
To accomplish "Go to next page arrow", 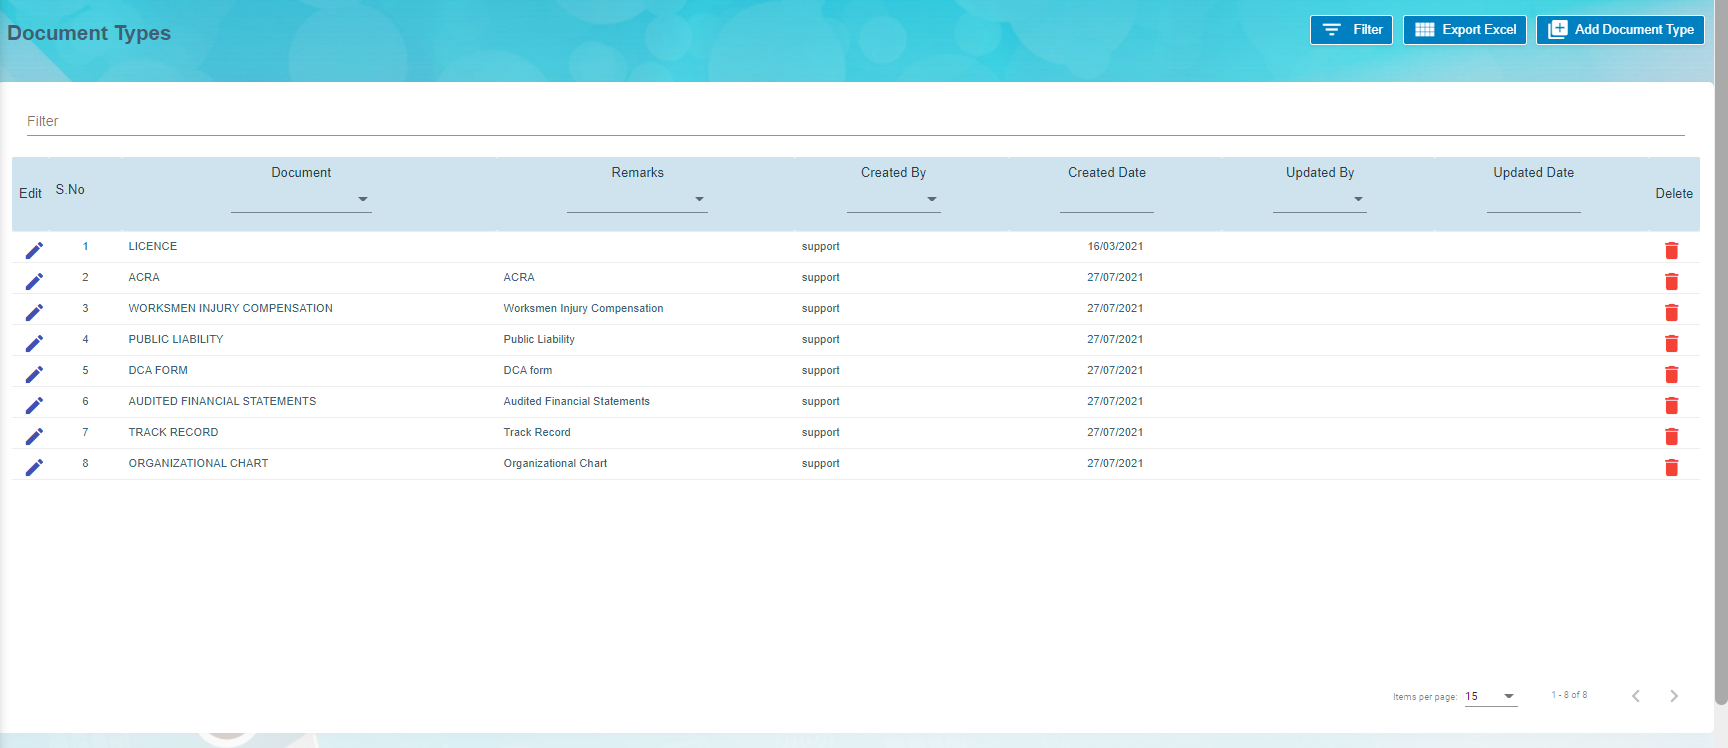I will coord(1673,696).
